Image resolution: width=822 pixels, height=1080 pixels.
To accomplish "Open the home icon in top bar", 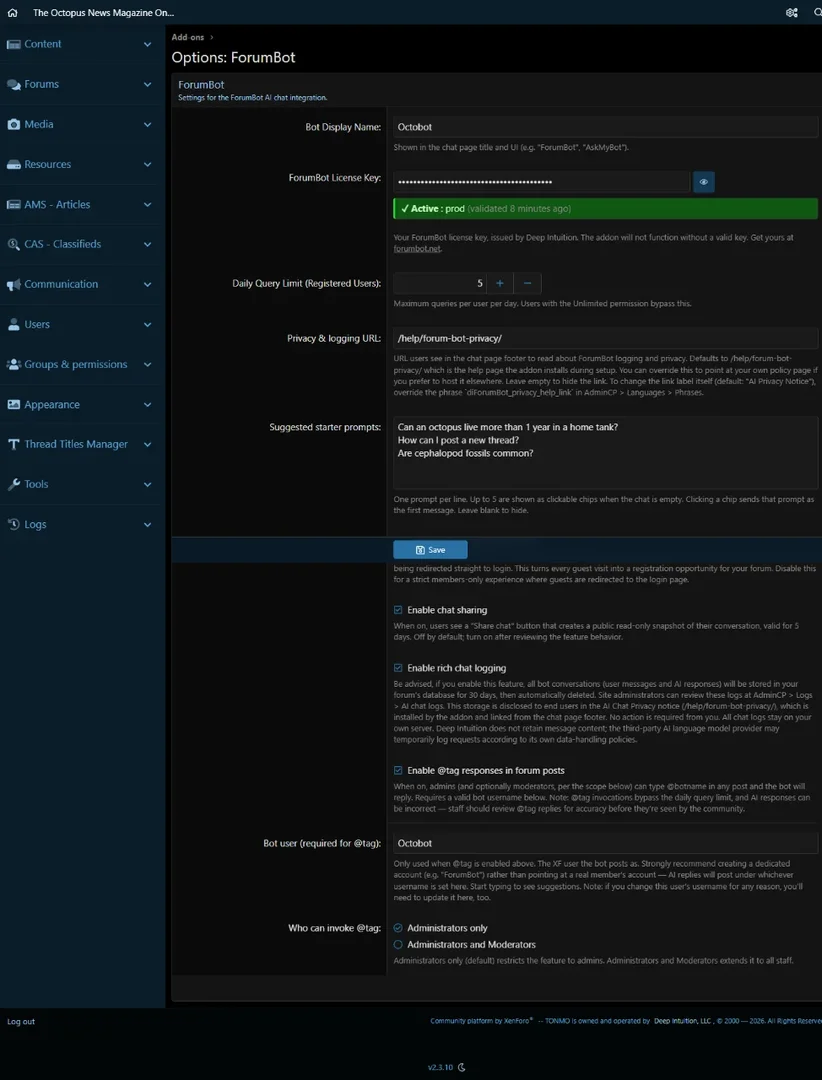I will (x=12, y=12).
